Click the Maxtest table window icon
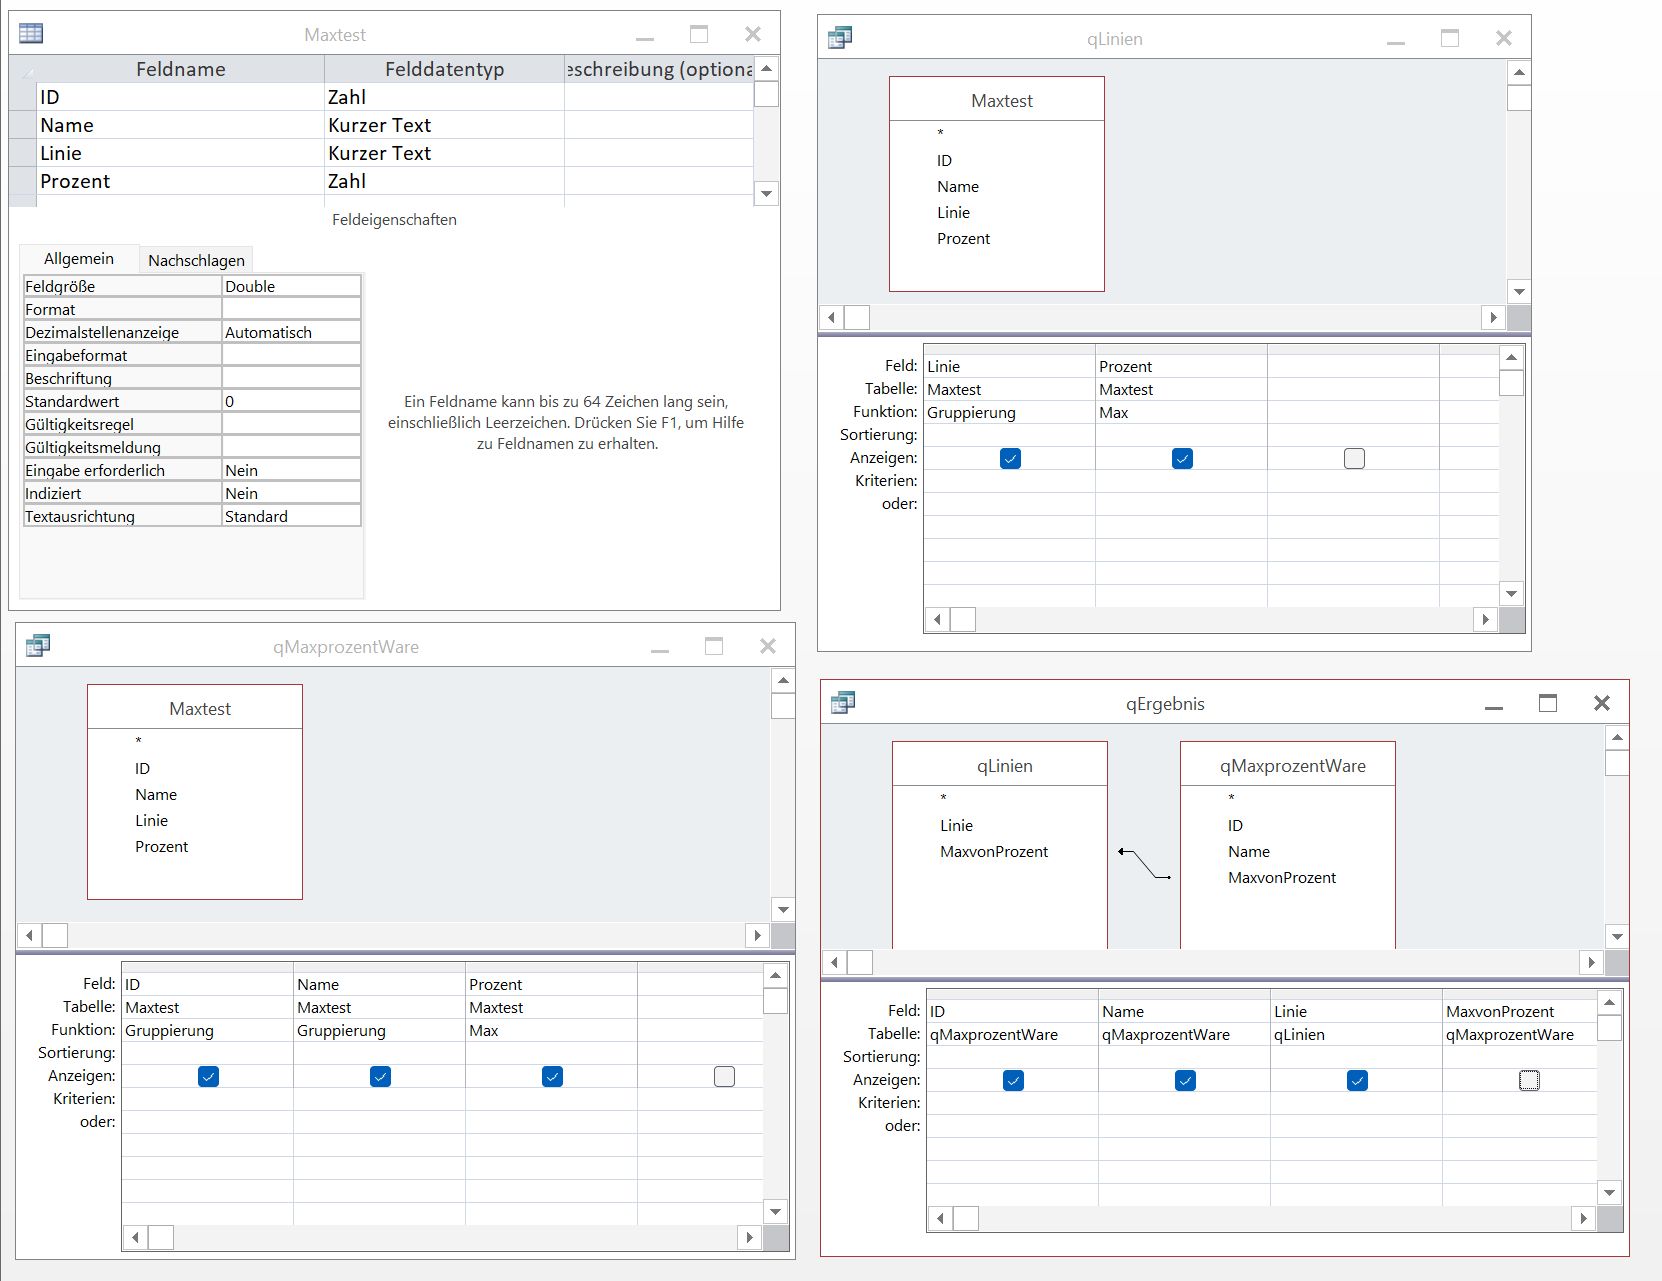 pyautogui.click(x=31, y=33)
